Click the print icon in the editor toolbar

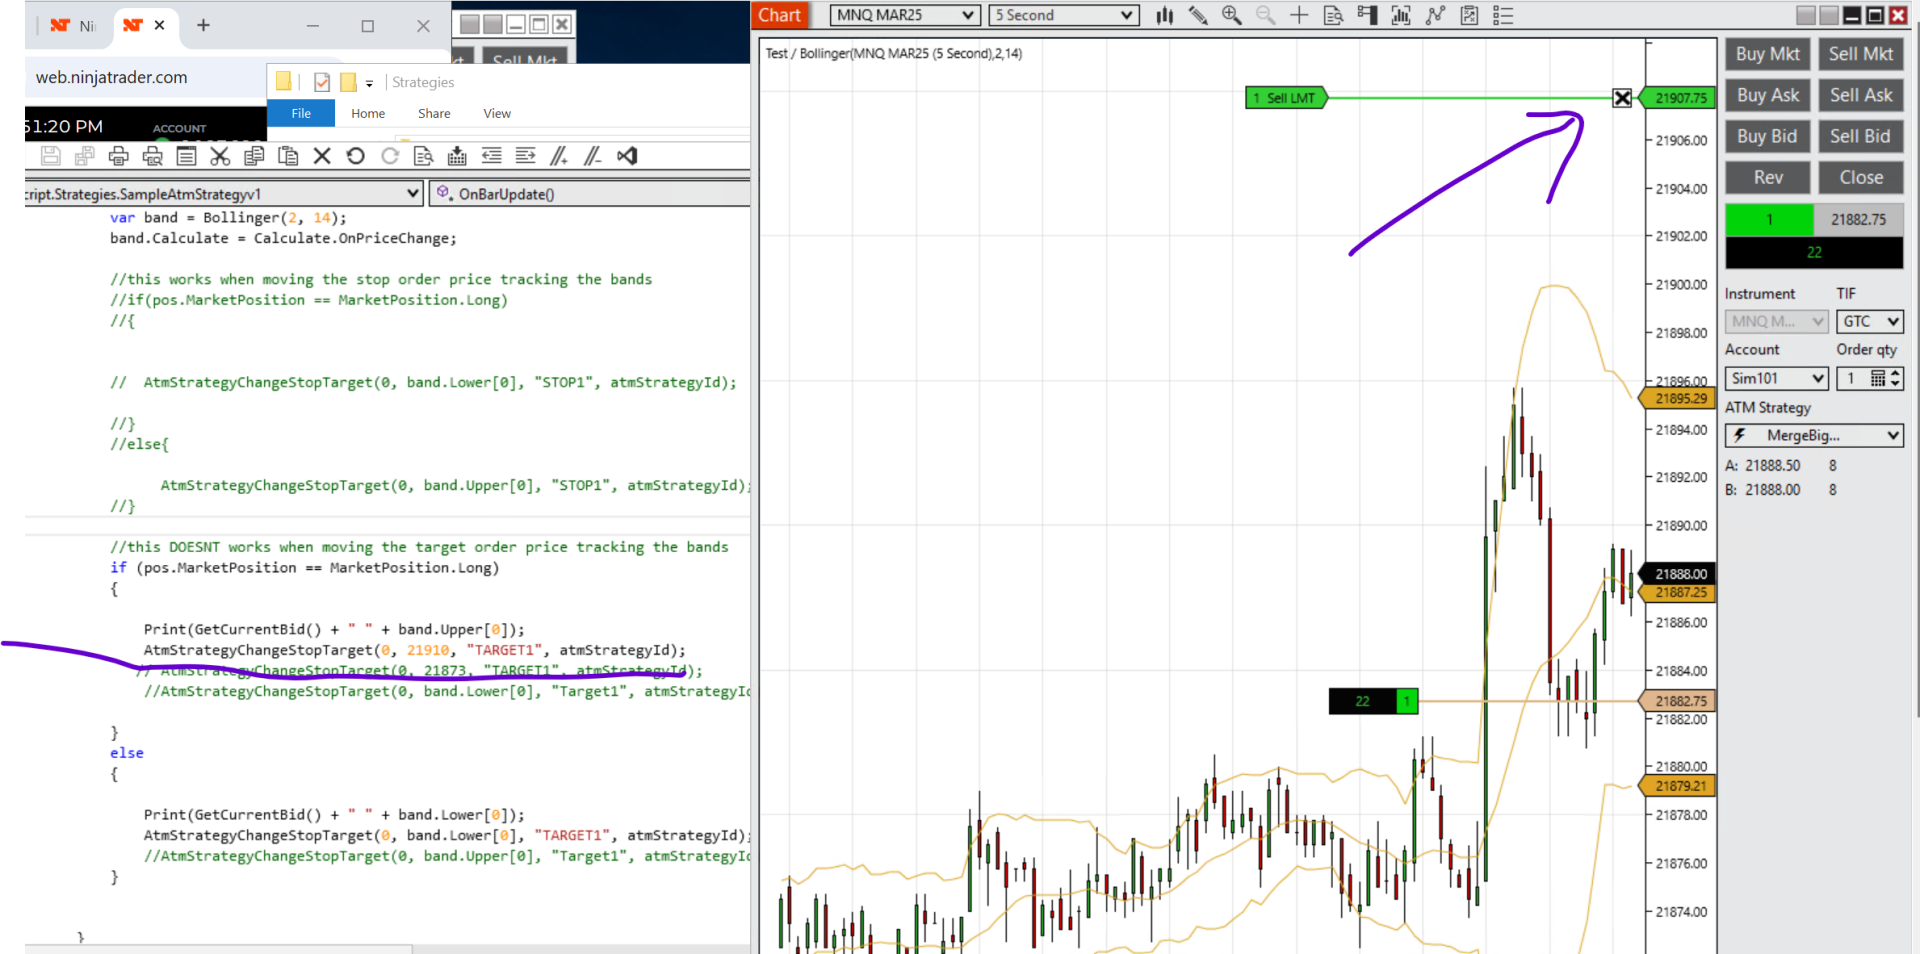(119, 156)
